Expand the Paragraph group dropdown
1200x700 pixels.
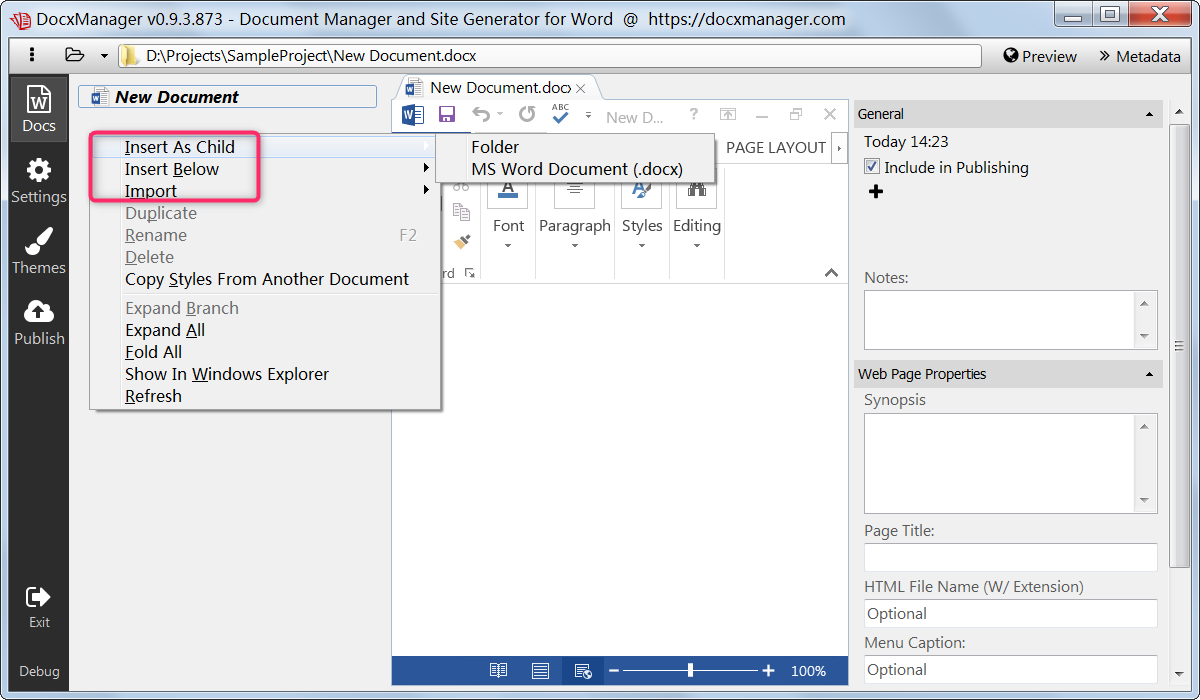pyautogui.click(x=575, y=246)
